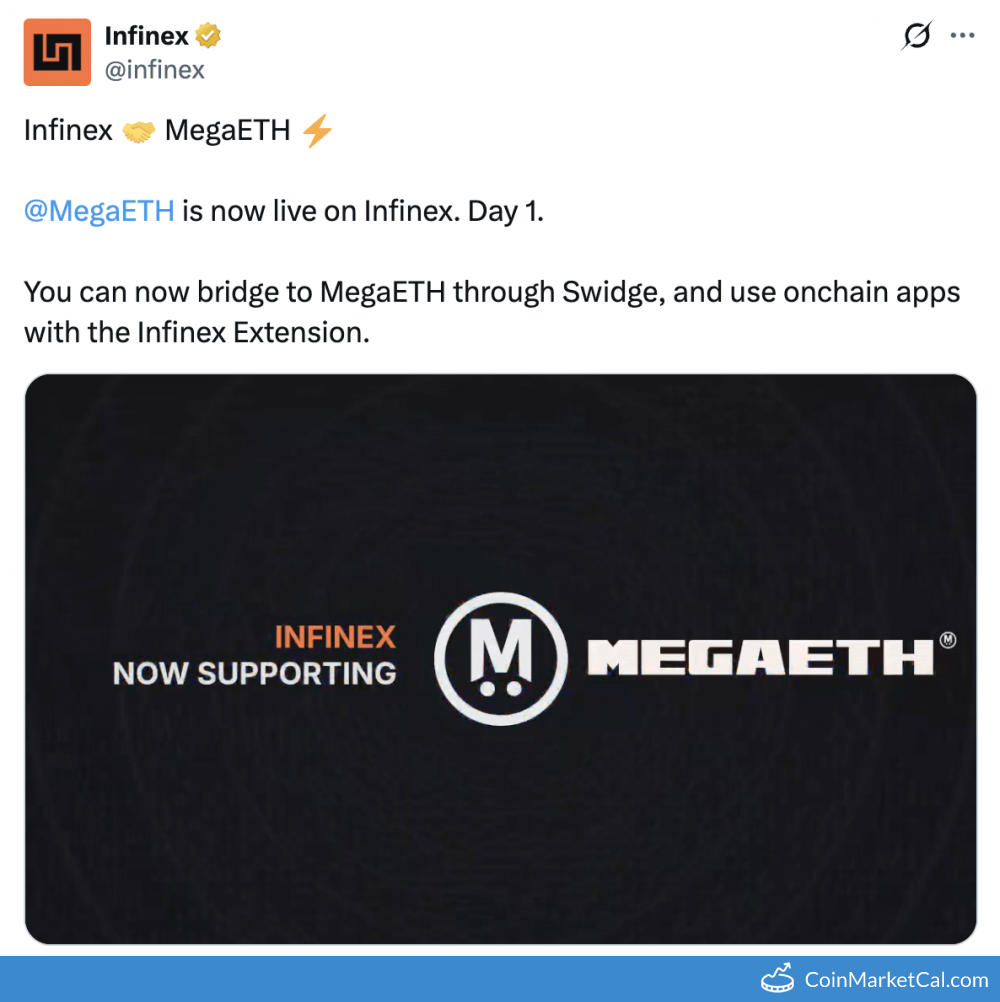Screen dimensions: 1000x1002
Task: Open the three-dot more options menu
Action: 962,36
